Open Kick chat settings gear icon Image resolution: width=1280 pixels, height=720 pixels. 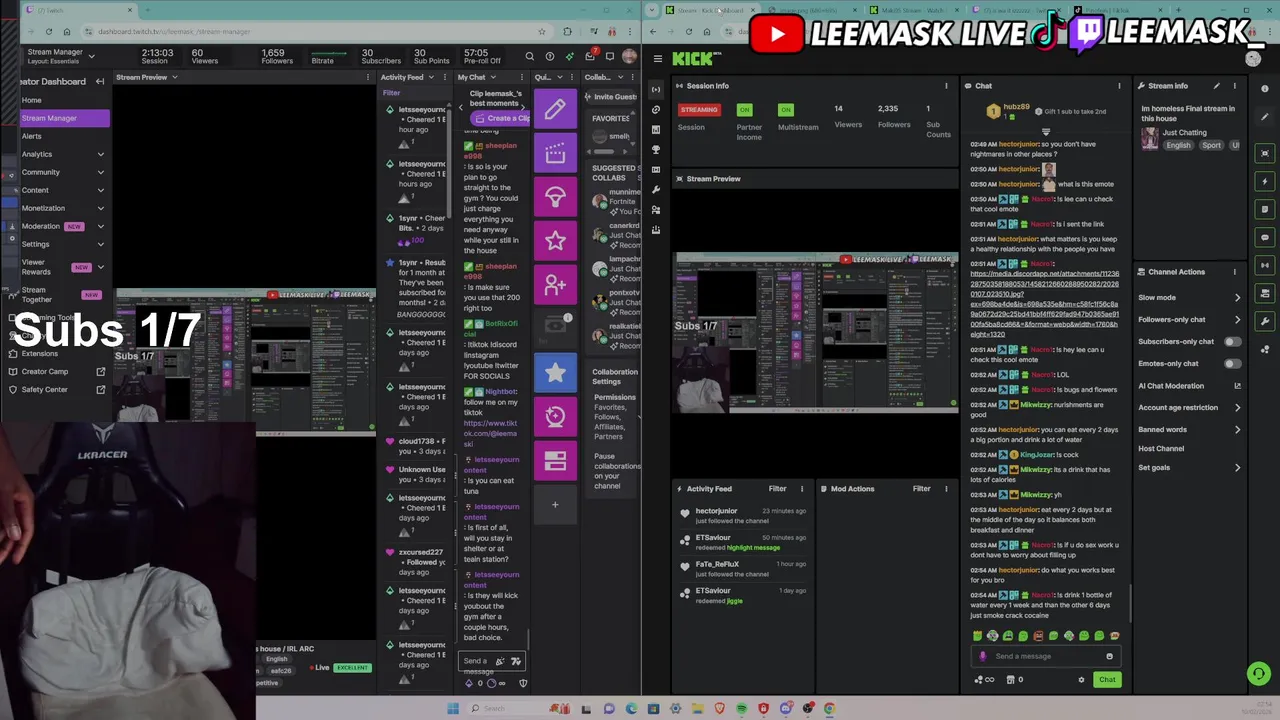pyautogui.click(x=1081, y=680)
